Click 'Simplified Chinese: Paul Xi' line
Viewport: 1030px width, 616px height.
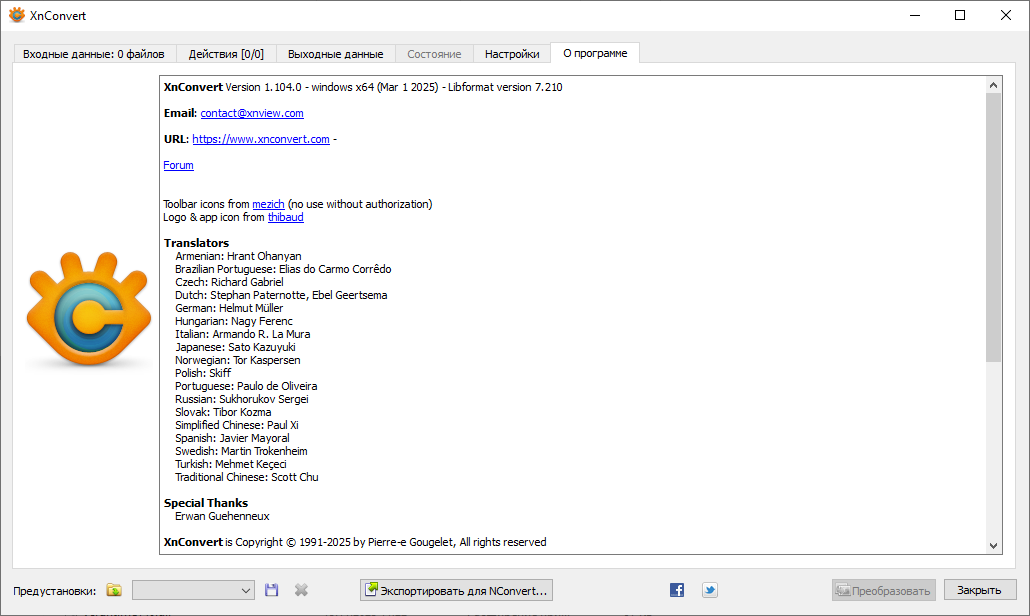237,426
